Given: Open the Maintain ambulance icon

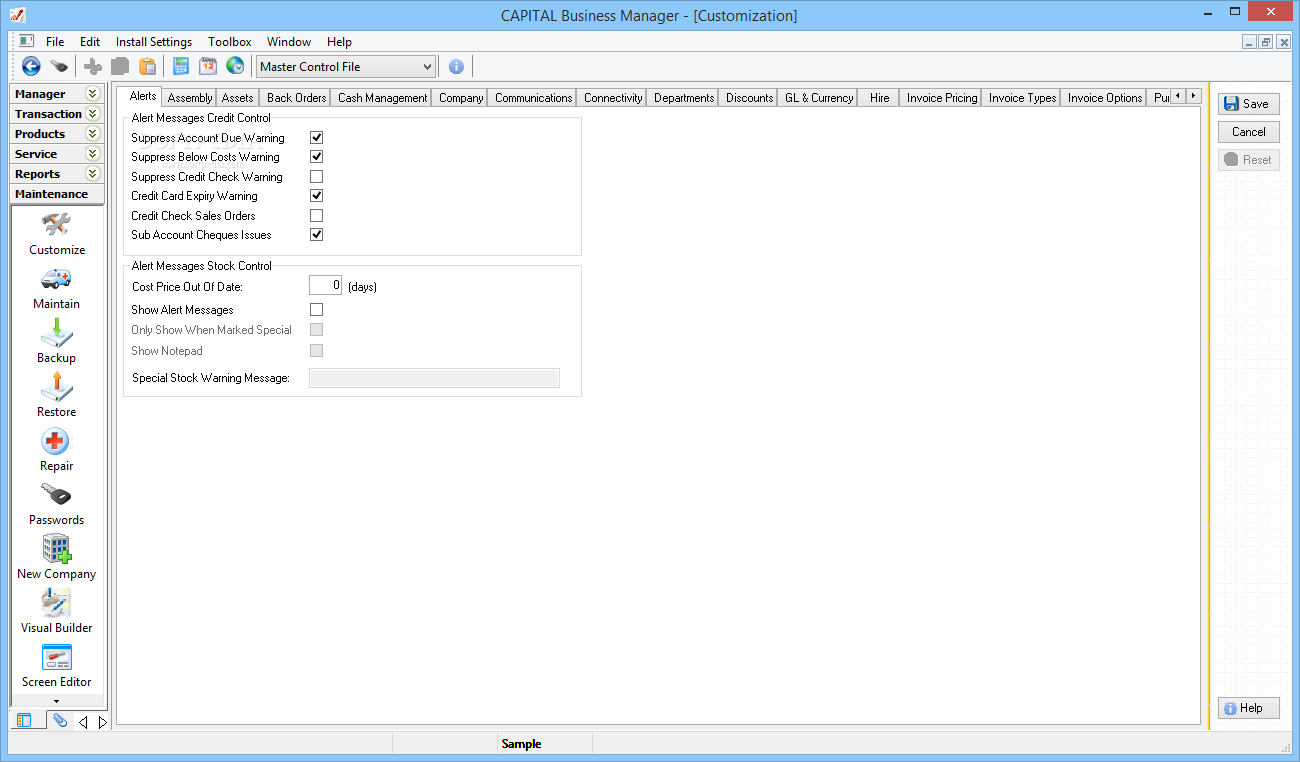Looking at the screenshot, I should click(57, 288).
